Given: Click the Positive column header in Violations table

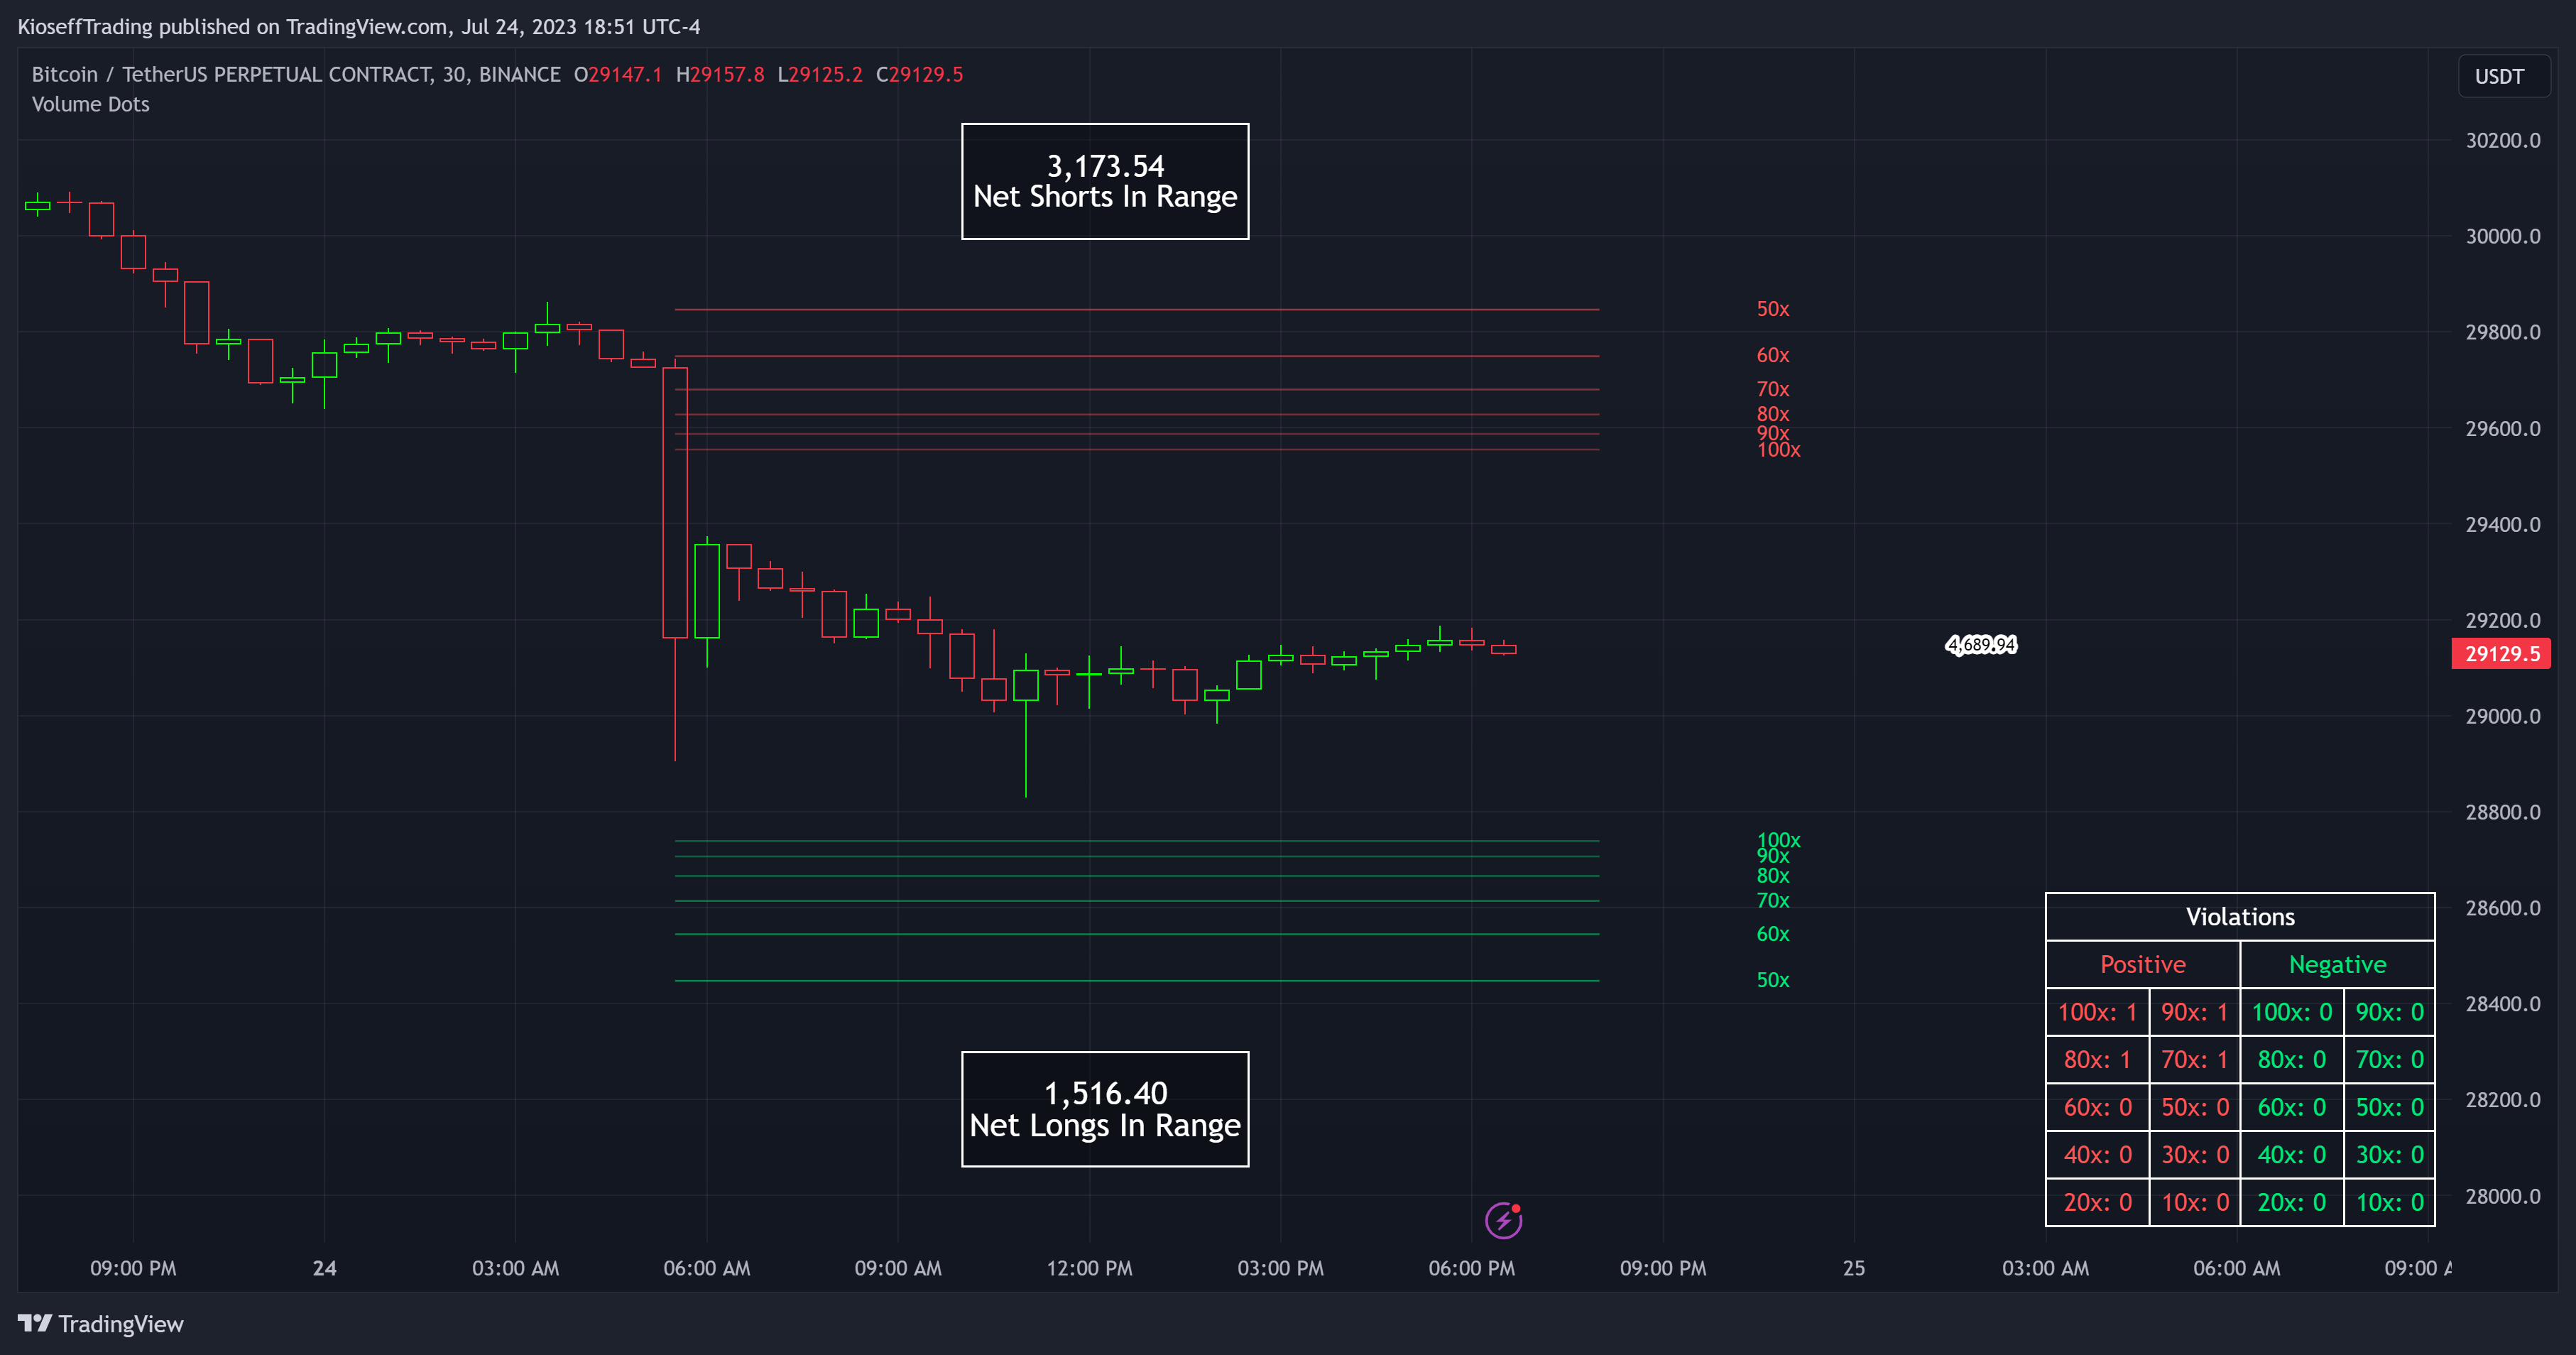Looking at the screenshot, I should tap(2143, 965).
